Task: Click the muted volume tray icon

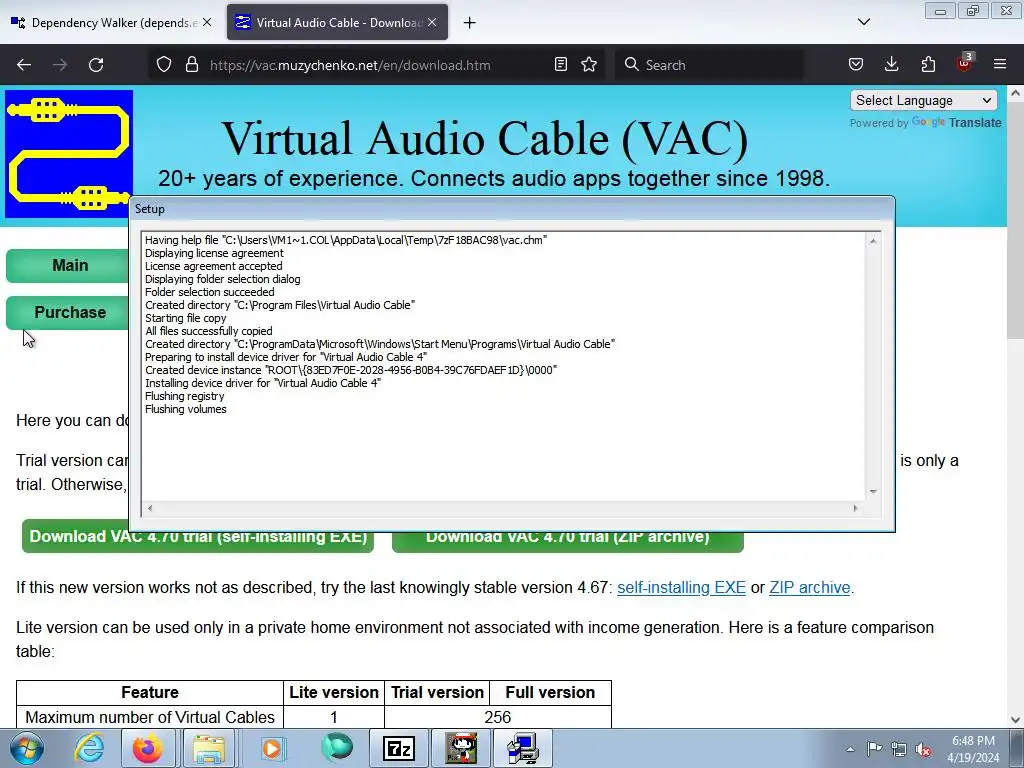Action: 923,750
